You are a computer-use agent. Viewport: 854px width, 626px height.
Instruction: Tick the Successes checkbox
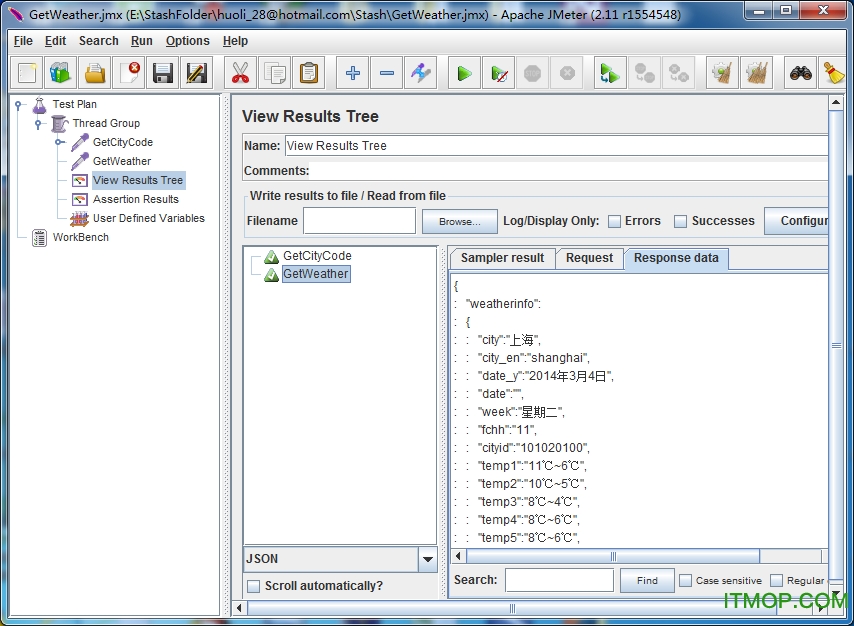coord(681,221)
